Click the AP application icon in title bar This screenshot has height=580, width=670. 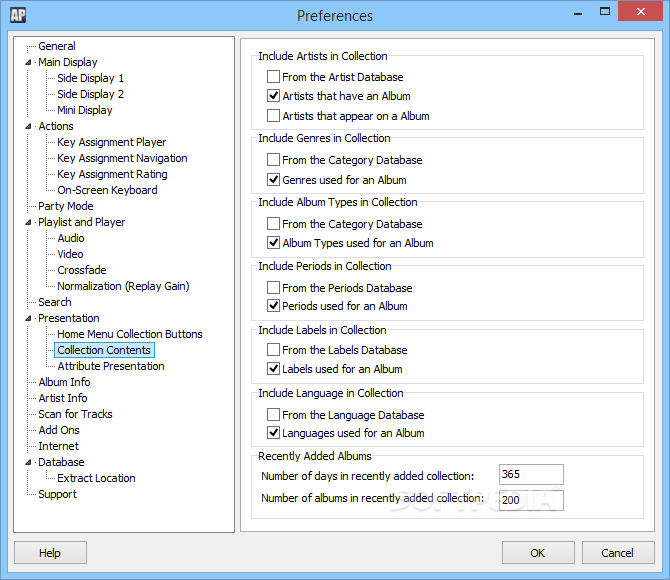(18, 15)
